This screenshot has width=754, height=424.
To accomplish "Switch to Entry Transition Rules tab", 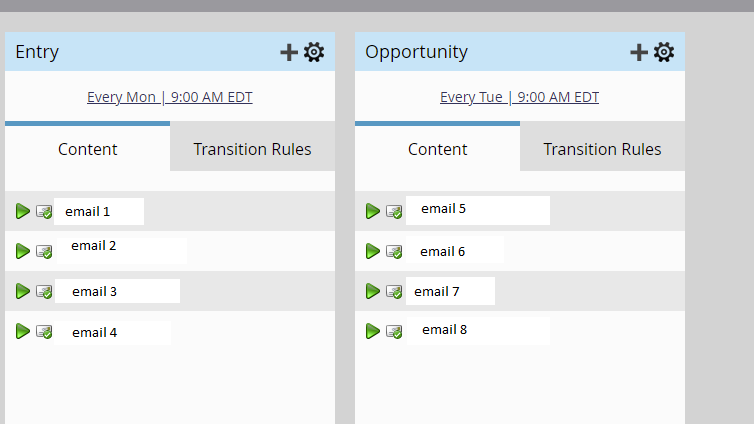I will (252, 147).
